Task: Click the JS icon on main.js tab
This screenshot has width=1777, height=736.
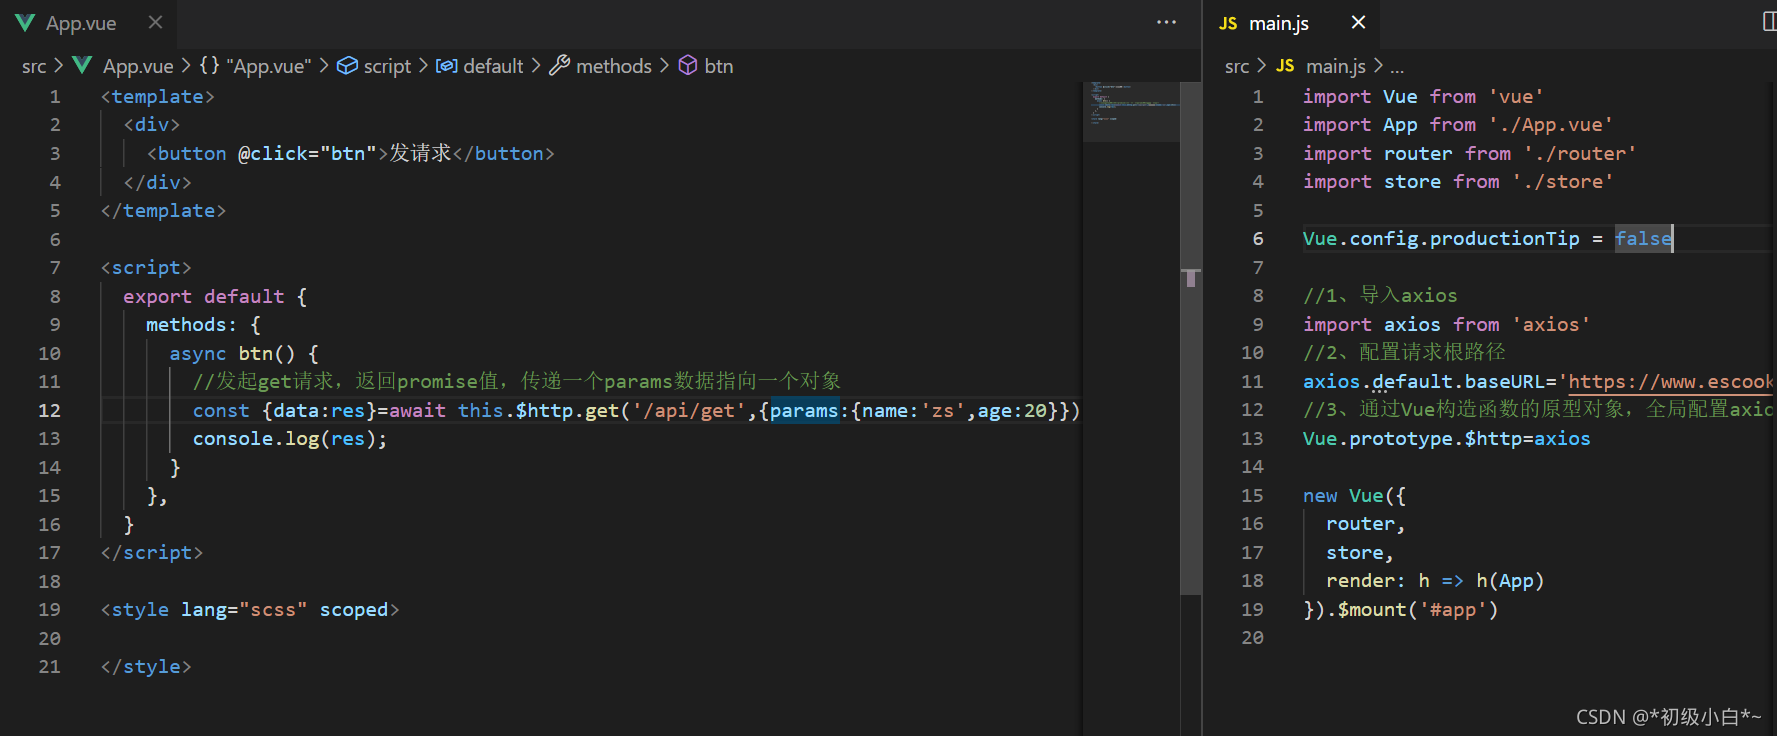Action: point(1228,23)
